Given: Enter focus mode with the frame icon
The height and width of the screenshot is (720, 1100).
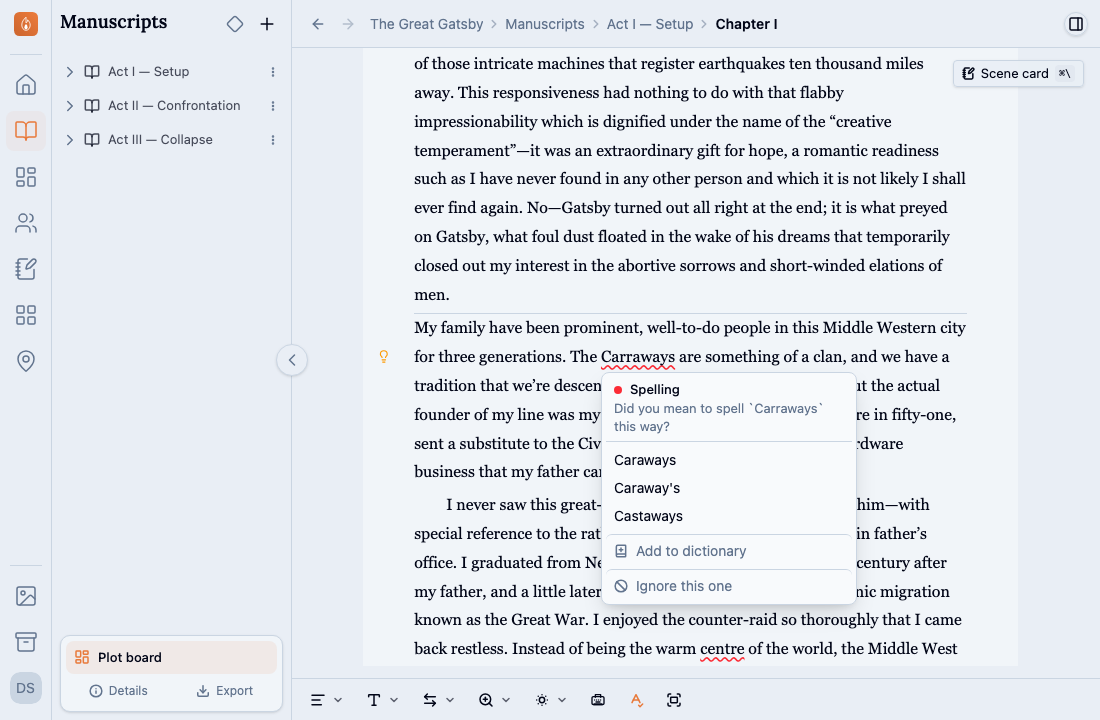Looking at the screenshot, I should click(673, 700).
